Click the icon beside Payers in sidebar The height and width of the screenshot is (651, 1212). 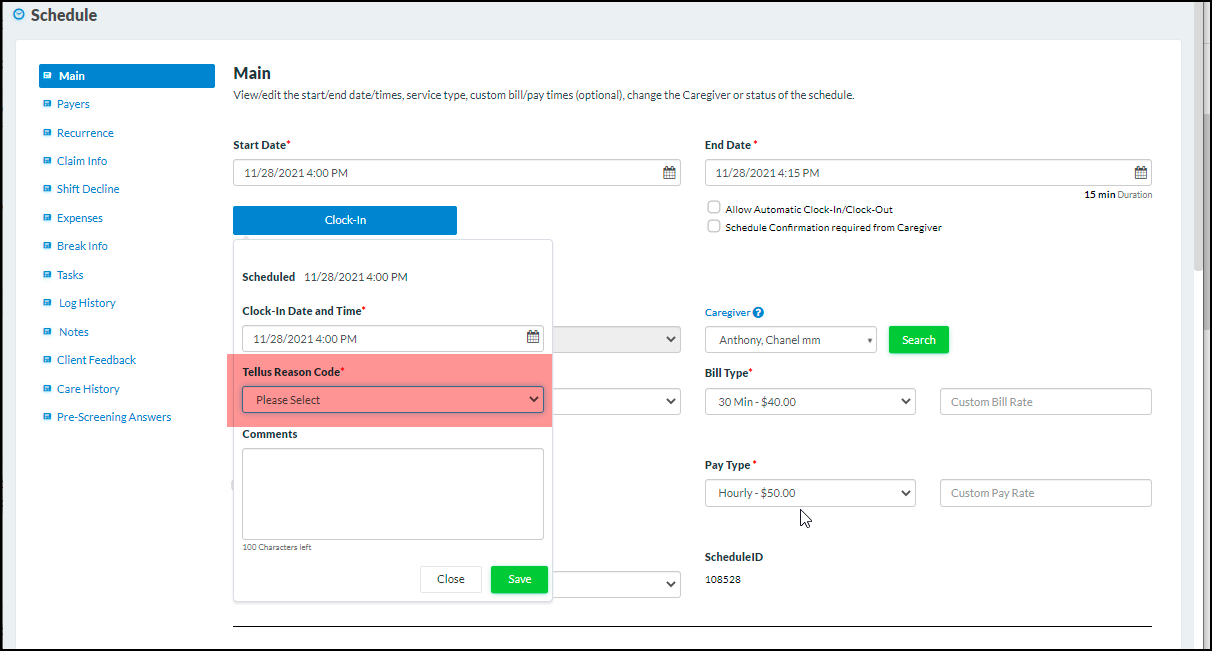(47, 104)
